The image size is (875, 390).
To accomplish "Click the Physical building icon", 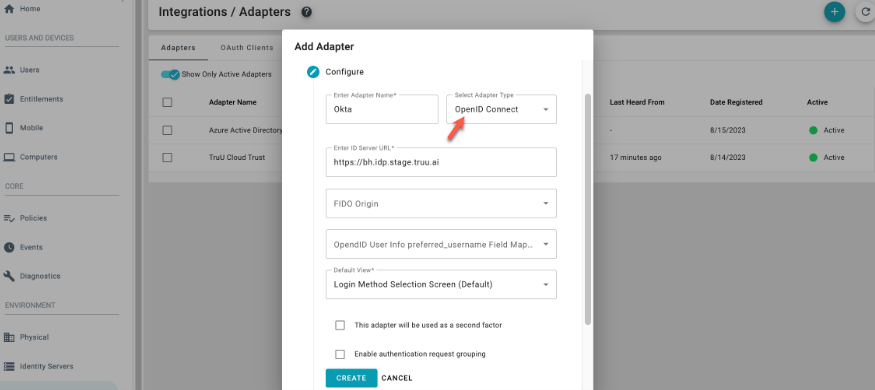I will click(x=9, y=338).
